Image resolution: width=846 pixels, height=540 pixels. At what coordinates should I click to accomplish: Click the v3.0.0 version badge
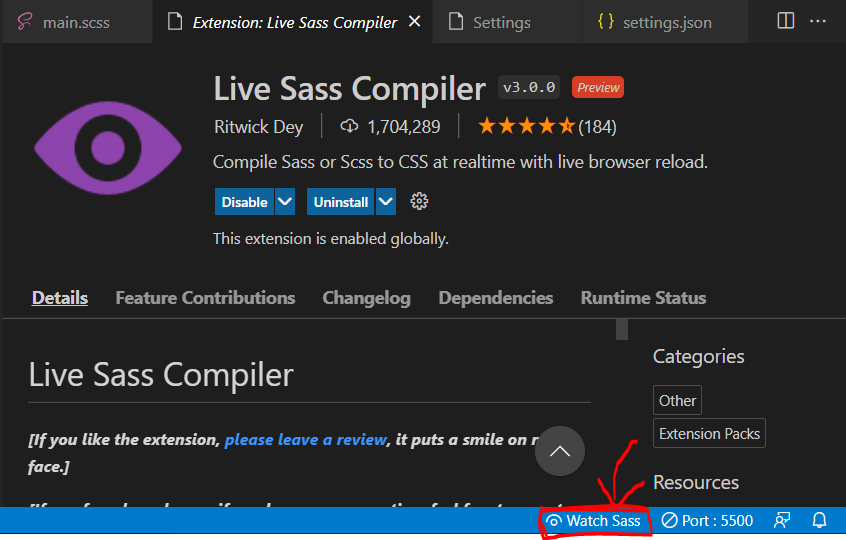529,87
